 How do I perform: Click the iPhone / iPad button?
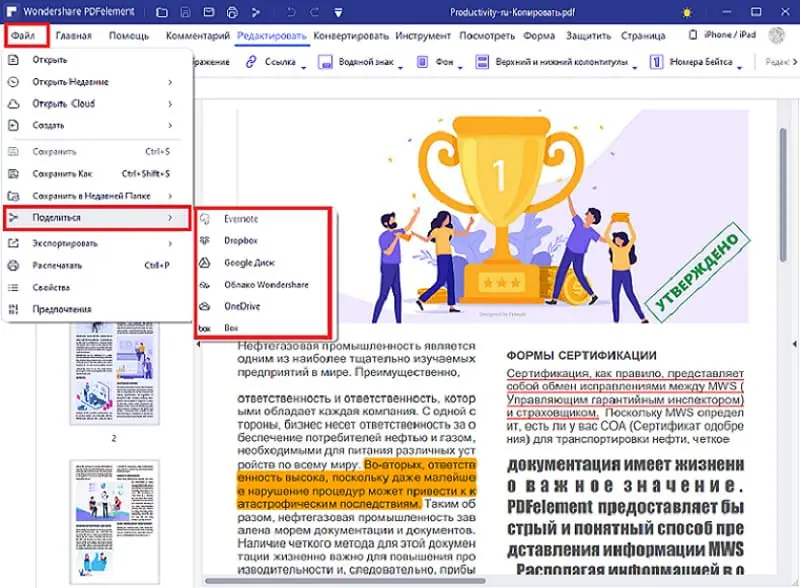coord(722,35)
